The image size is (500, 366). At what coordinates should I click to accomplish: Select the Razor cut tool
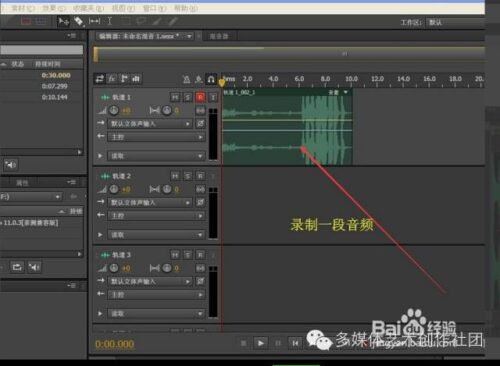[x=79, y=21]
